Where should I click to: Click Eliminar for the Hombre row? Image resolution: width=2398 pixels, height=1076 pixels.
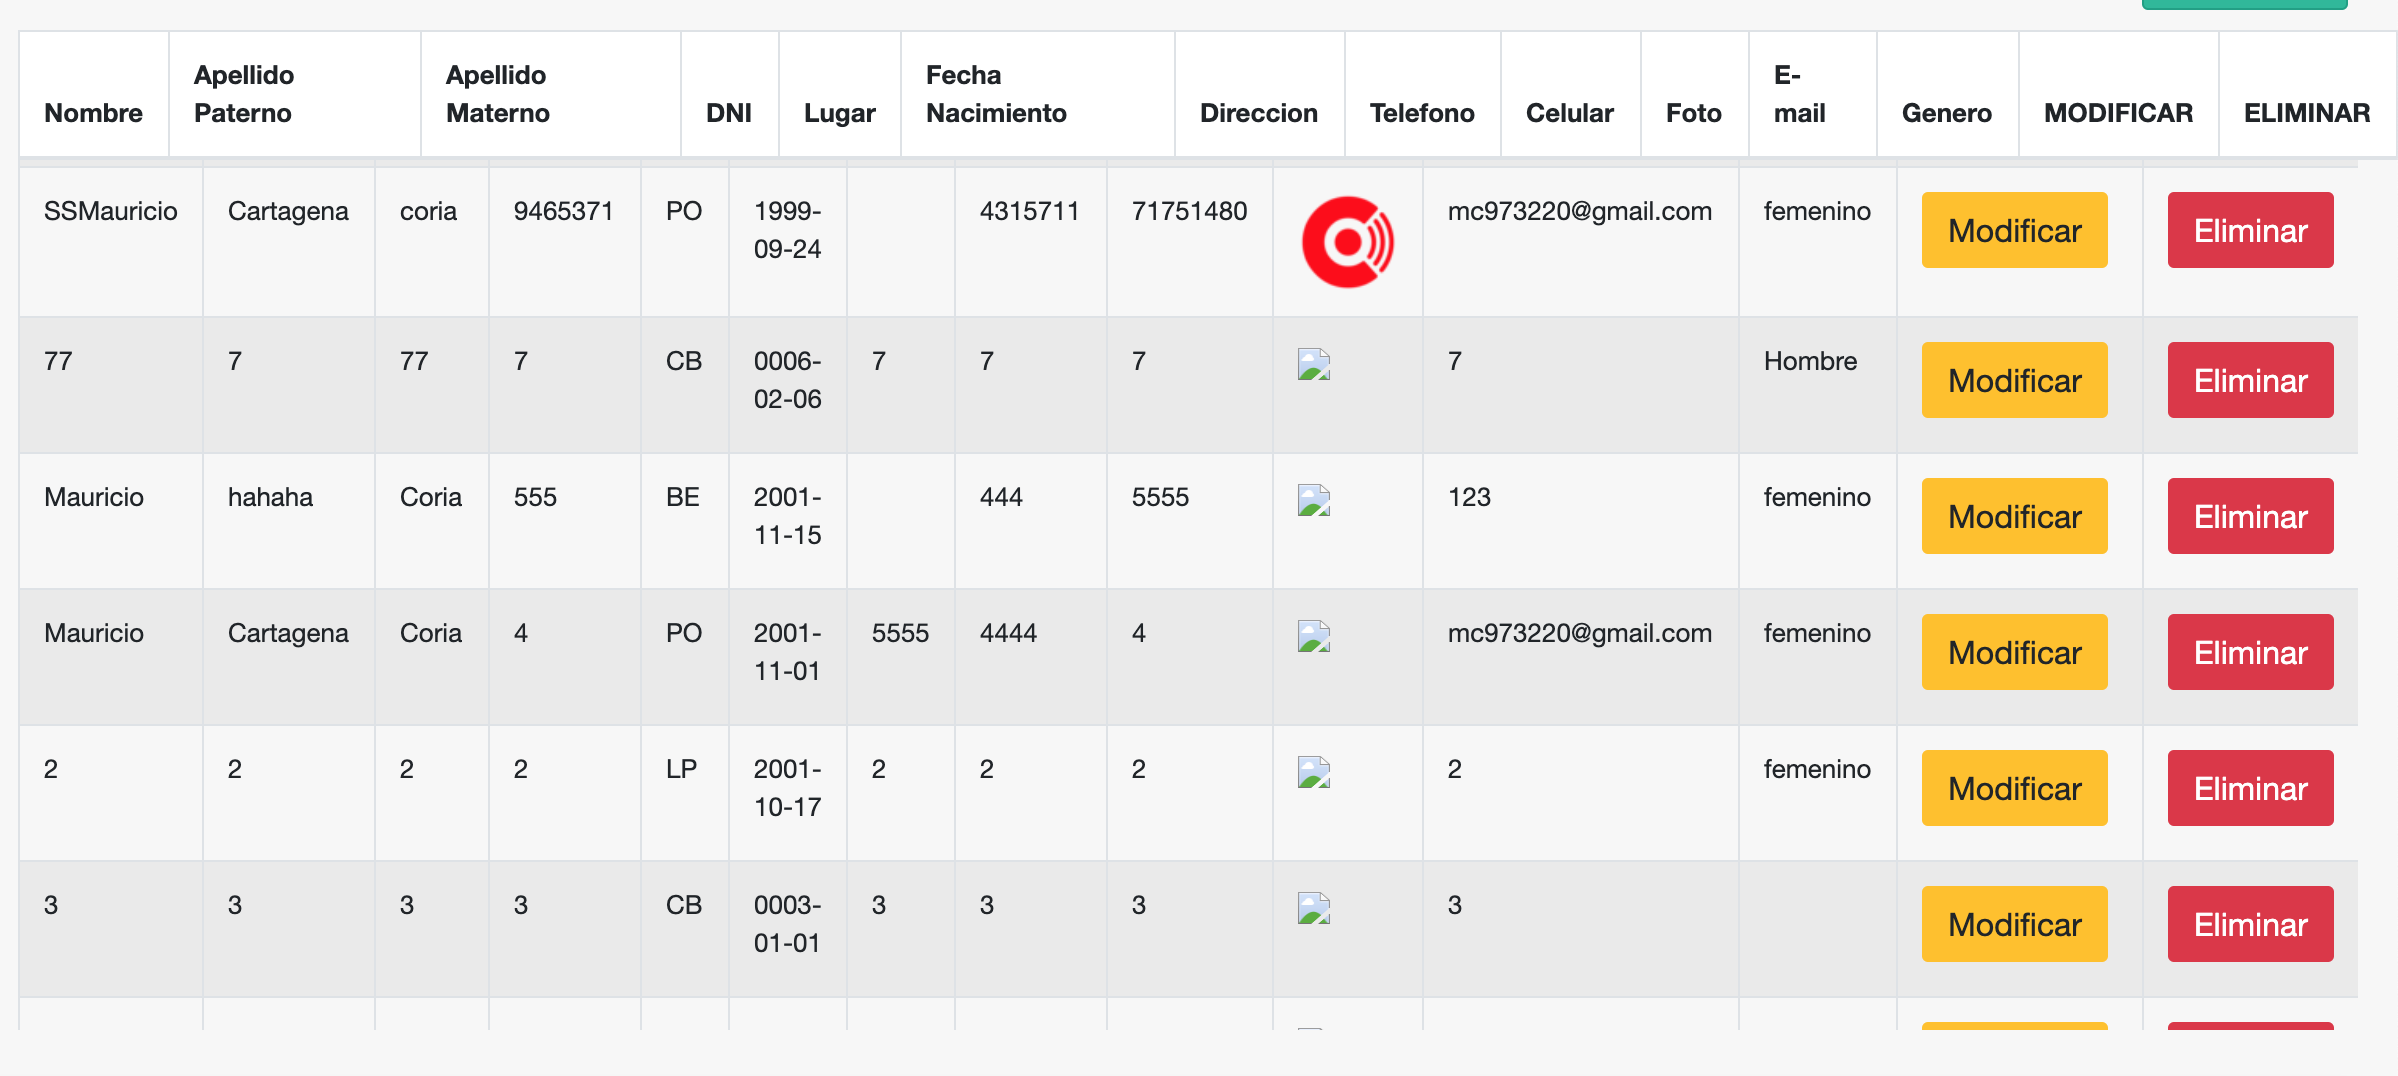[x=2250, y=380]
